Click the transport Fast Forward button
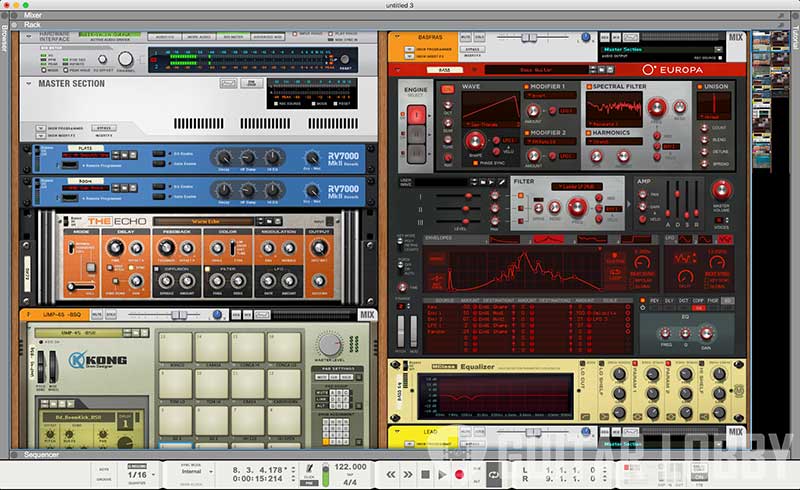 pos(408,475)
